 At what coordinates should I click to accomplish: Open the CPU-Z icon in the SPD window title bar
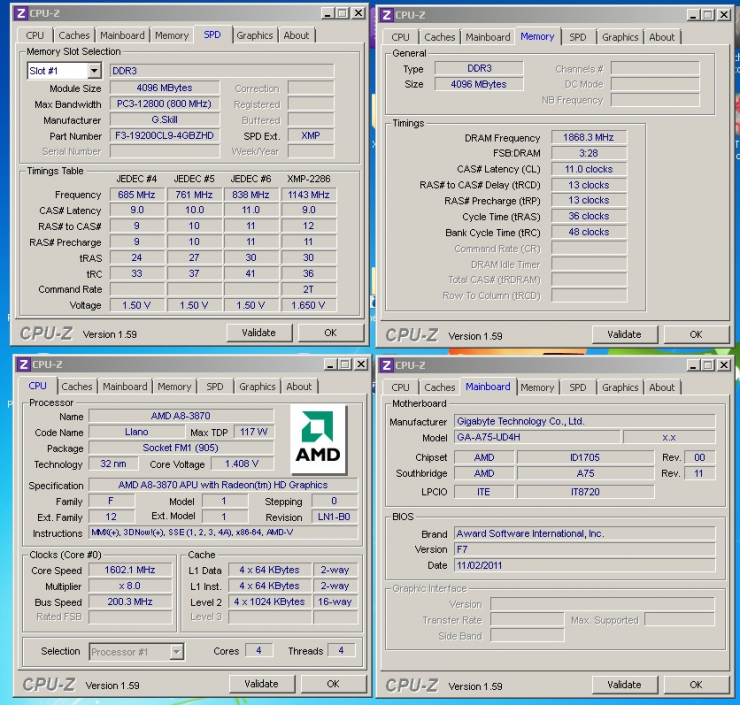tap(21, 13)
